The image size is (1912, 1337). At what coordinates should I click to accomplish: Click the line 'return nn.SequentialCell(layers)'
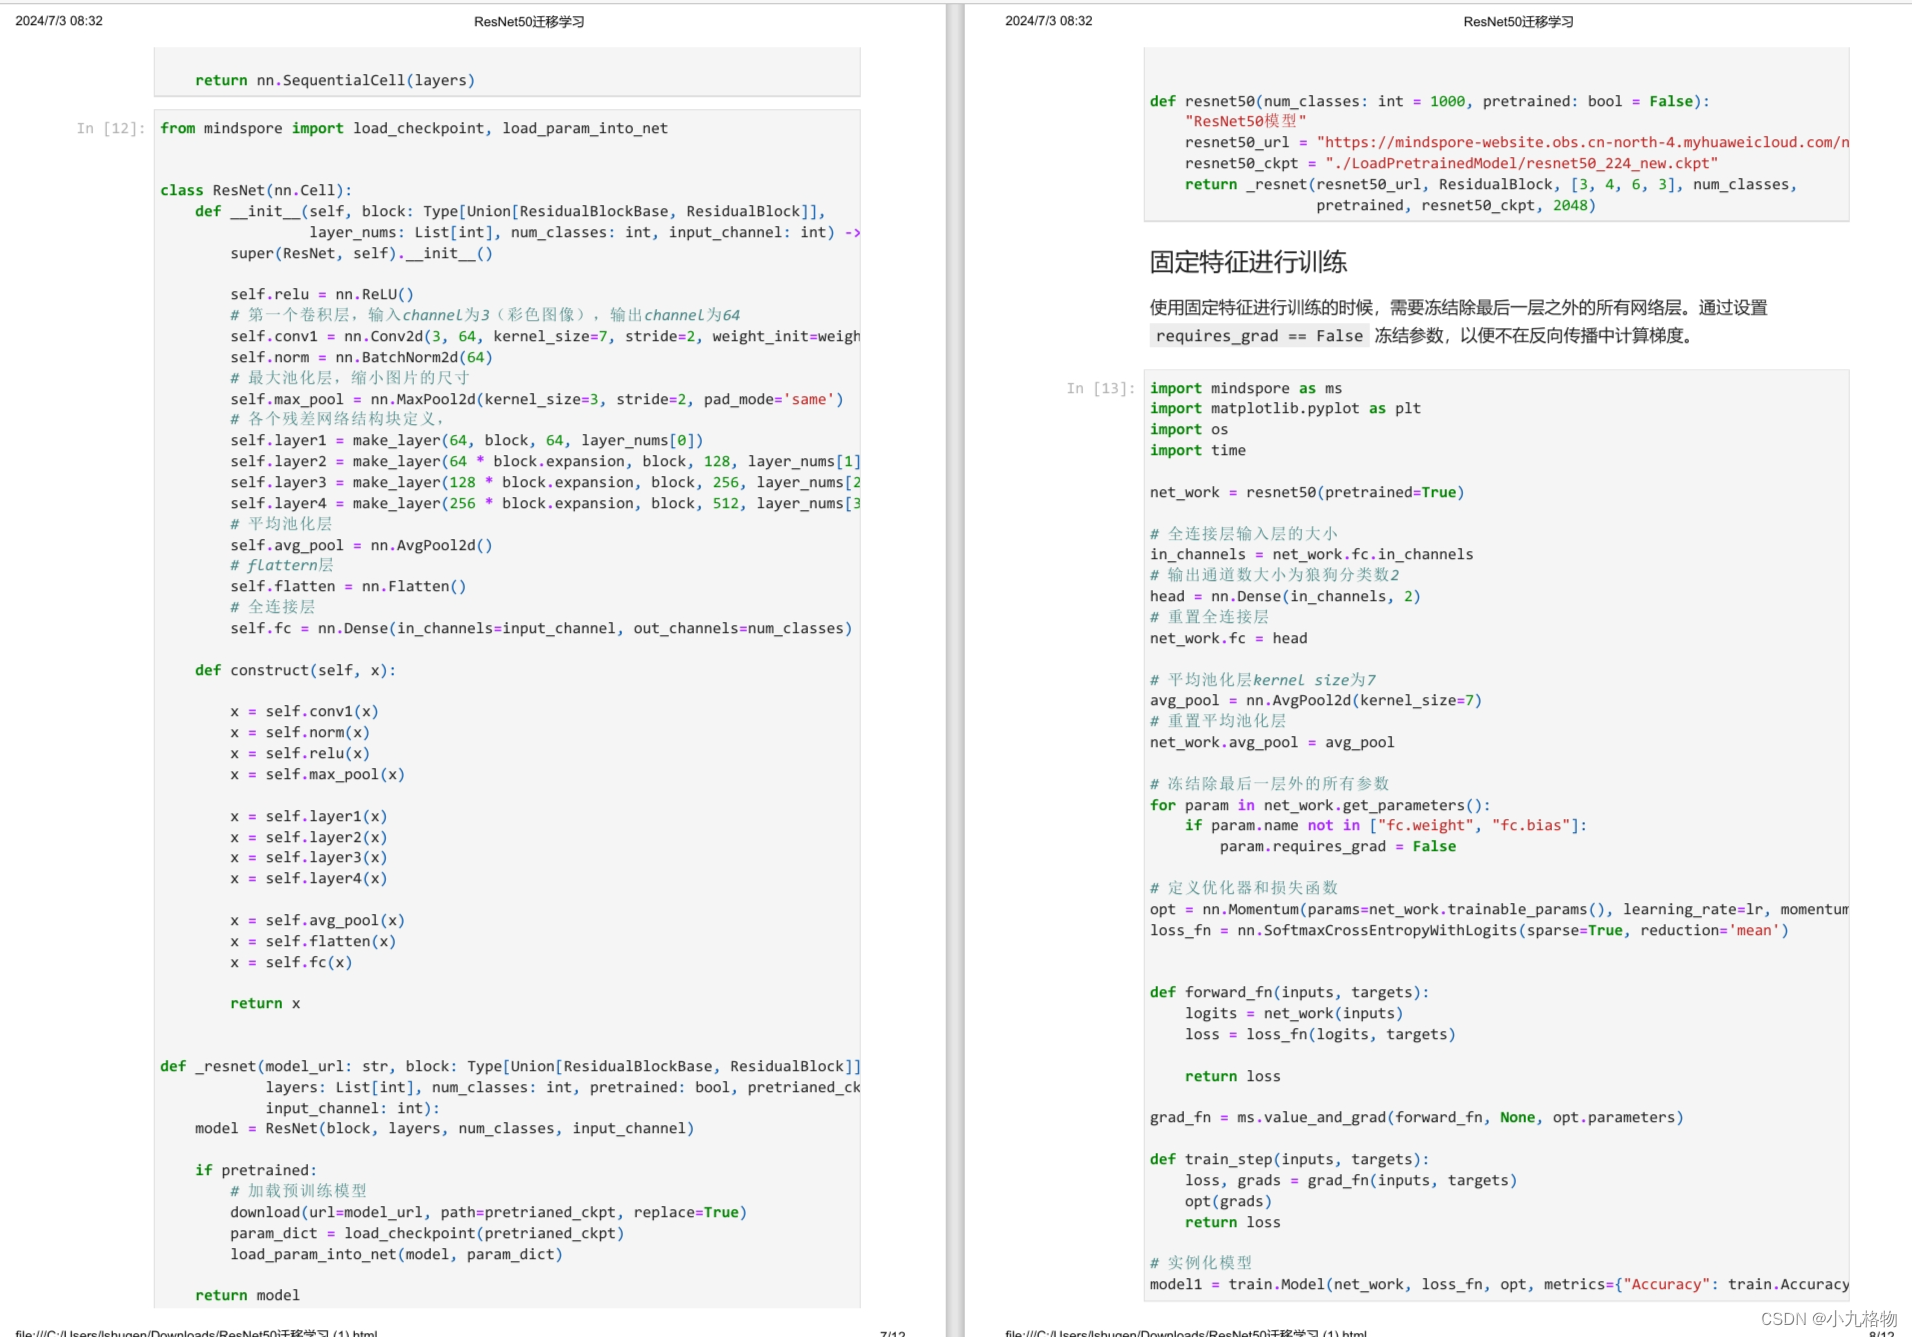[335, 80]
